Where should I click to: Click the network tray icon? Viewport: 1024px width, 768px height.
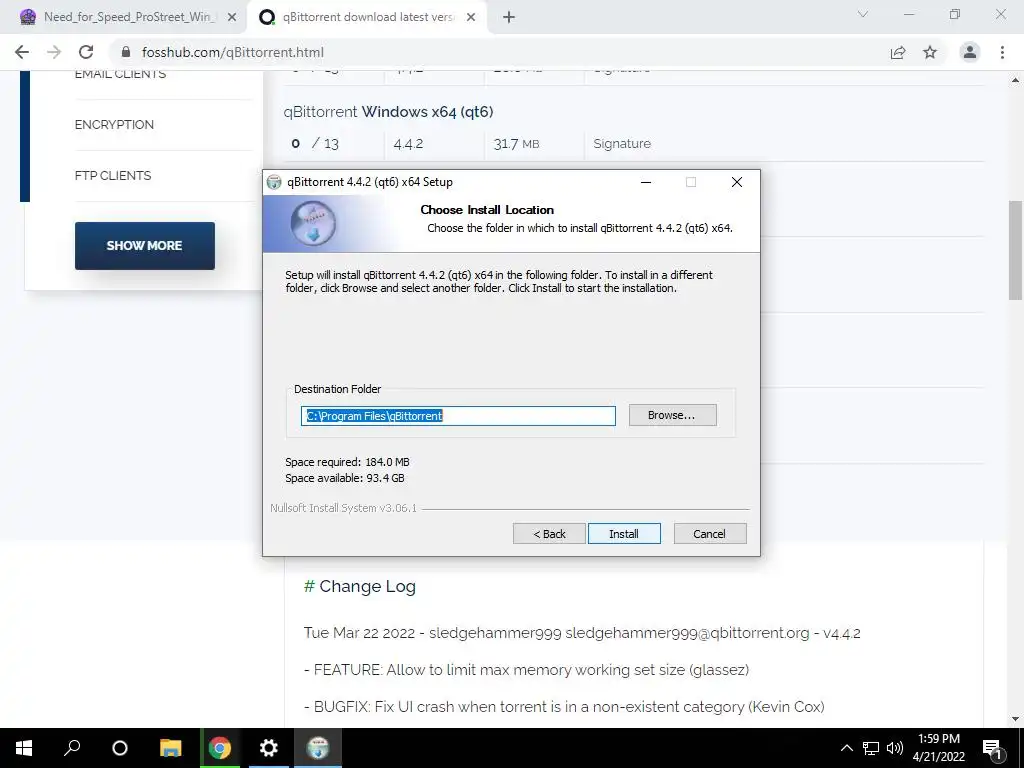coord(871,748)
